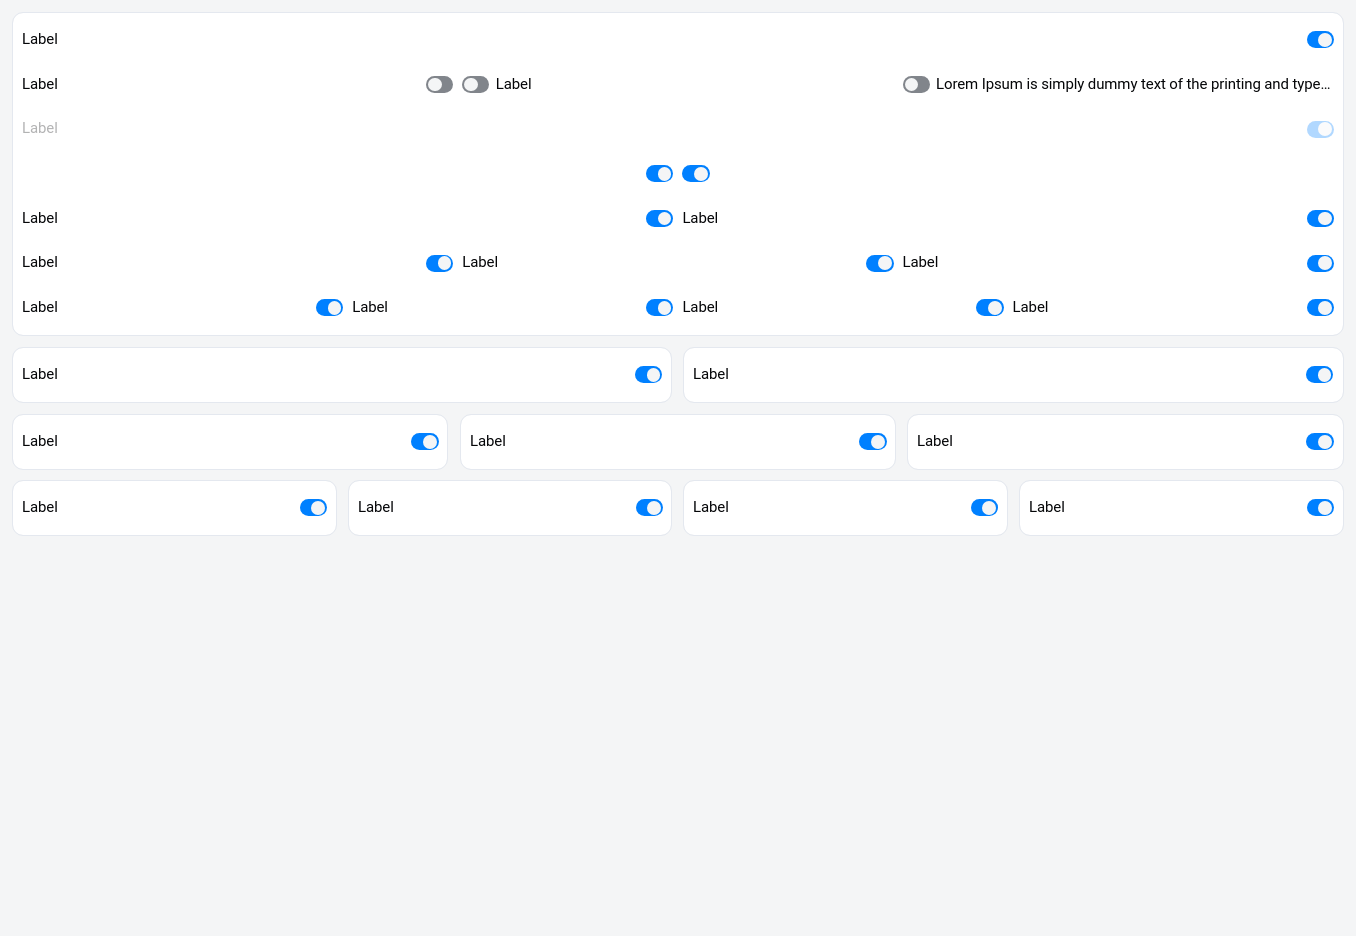Toggle the switch beside the Lorem Ipsum text
This screenshot has width=1356, height=936.
click(x=916, y=85)
